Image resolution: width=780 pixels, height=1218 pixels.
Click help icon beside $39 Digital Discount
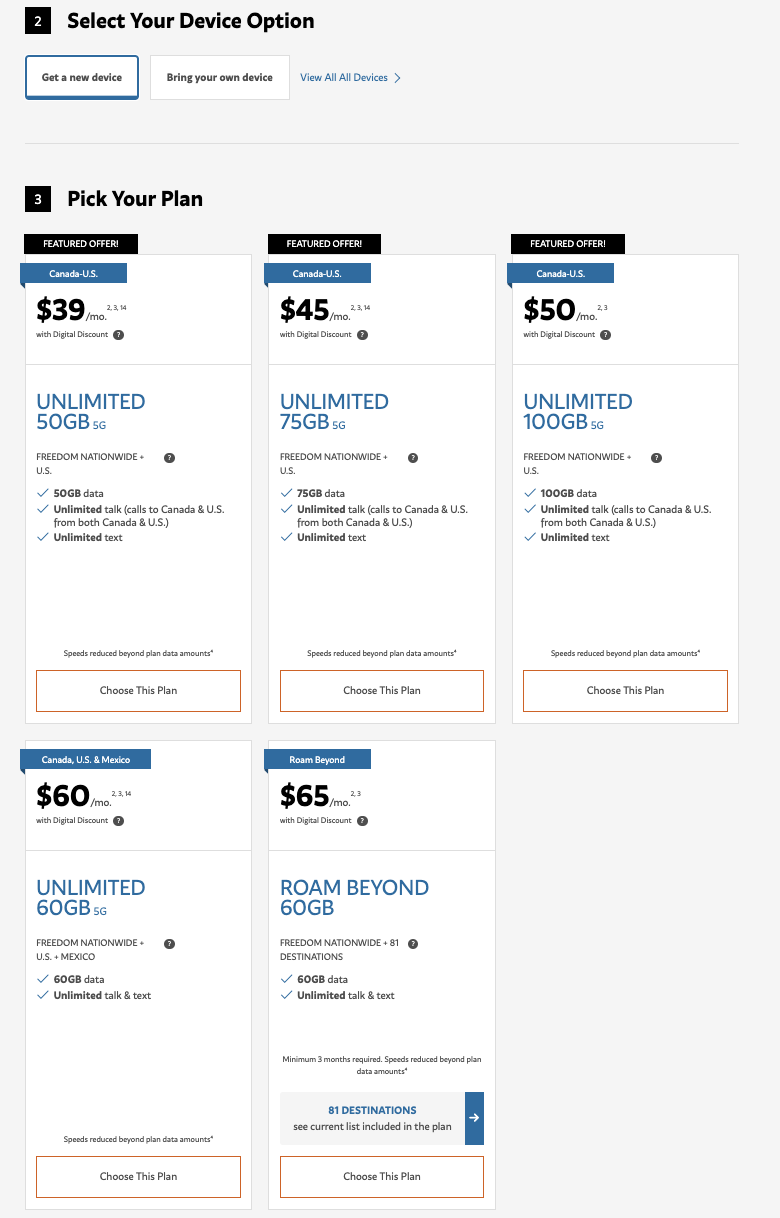click(x=119, y=335)
